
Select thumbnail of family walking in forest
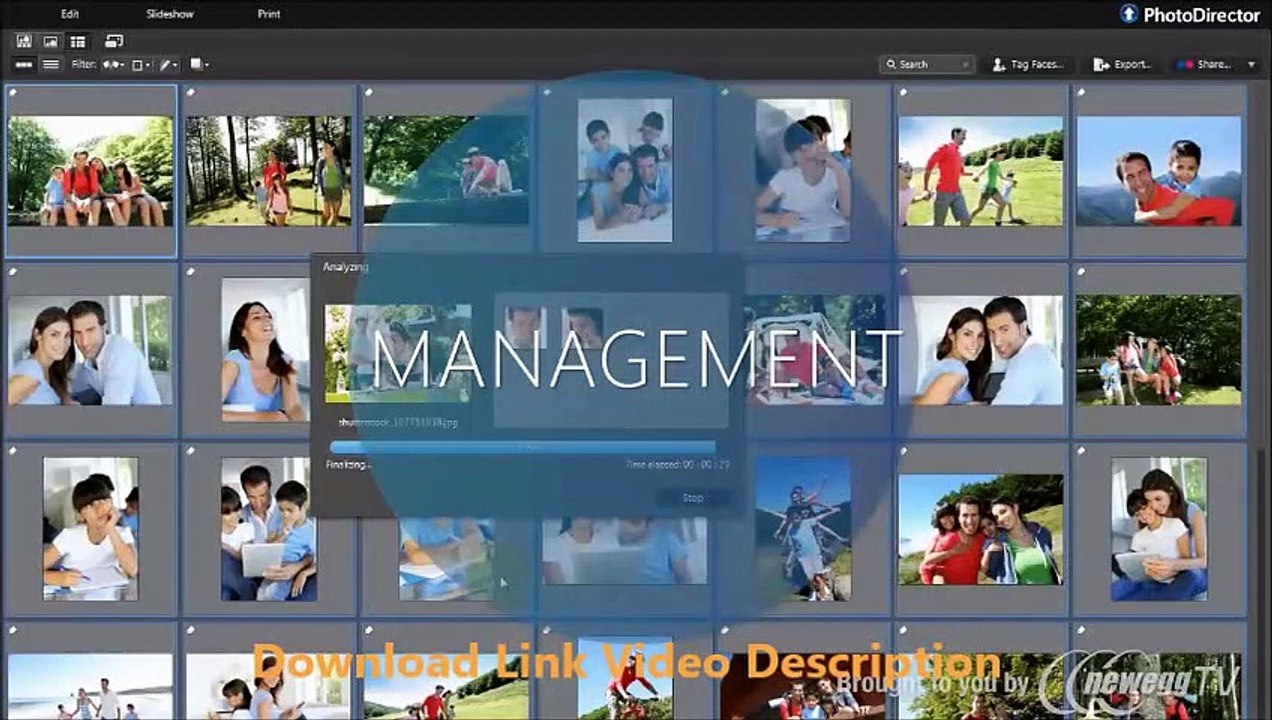[x=268, y=170]
